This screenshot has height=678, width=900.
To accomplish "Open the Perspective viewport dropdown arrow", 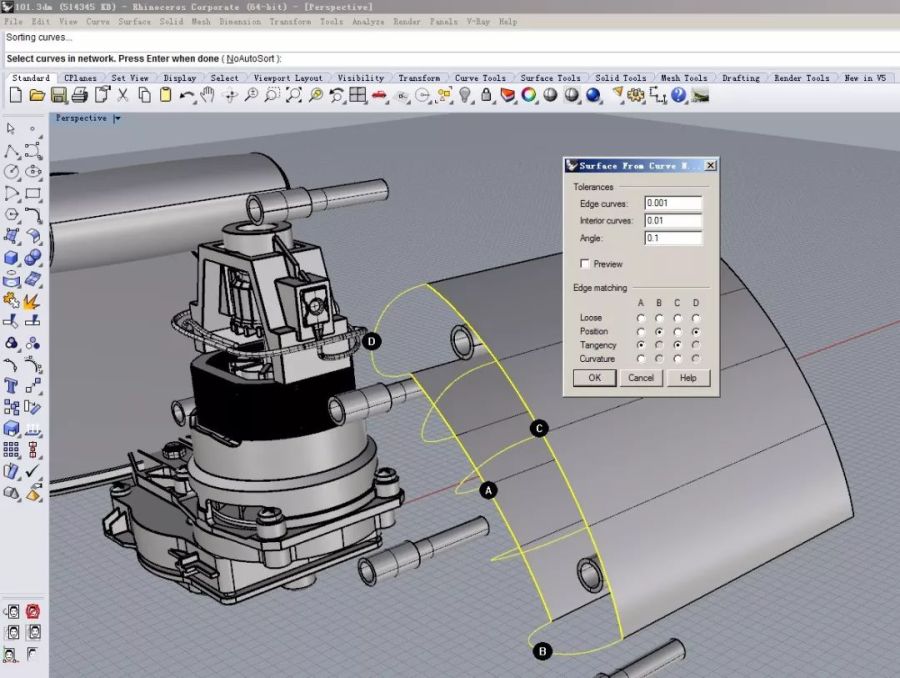I will pos(117,118).
